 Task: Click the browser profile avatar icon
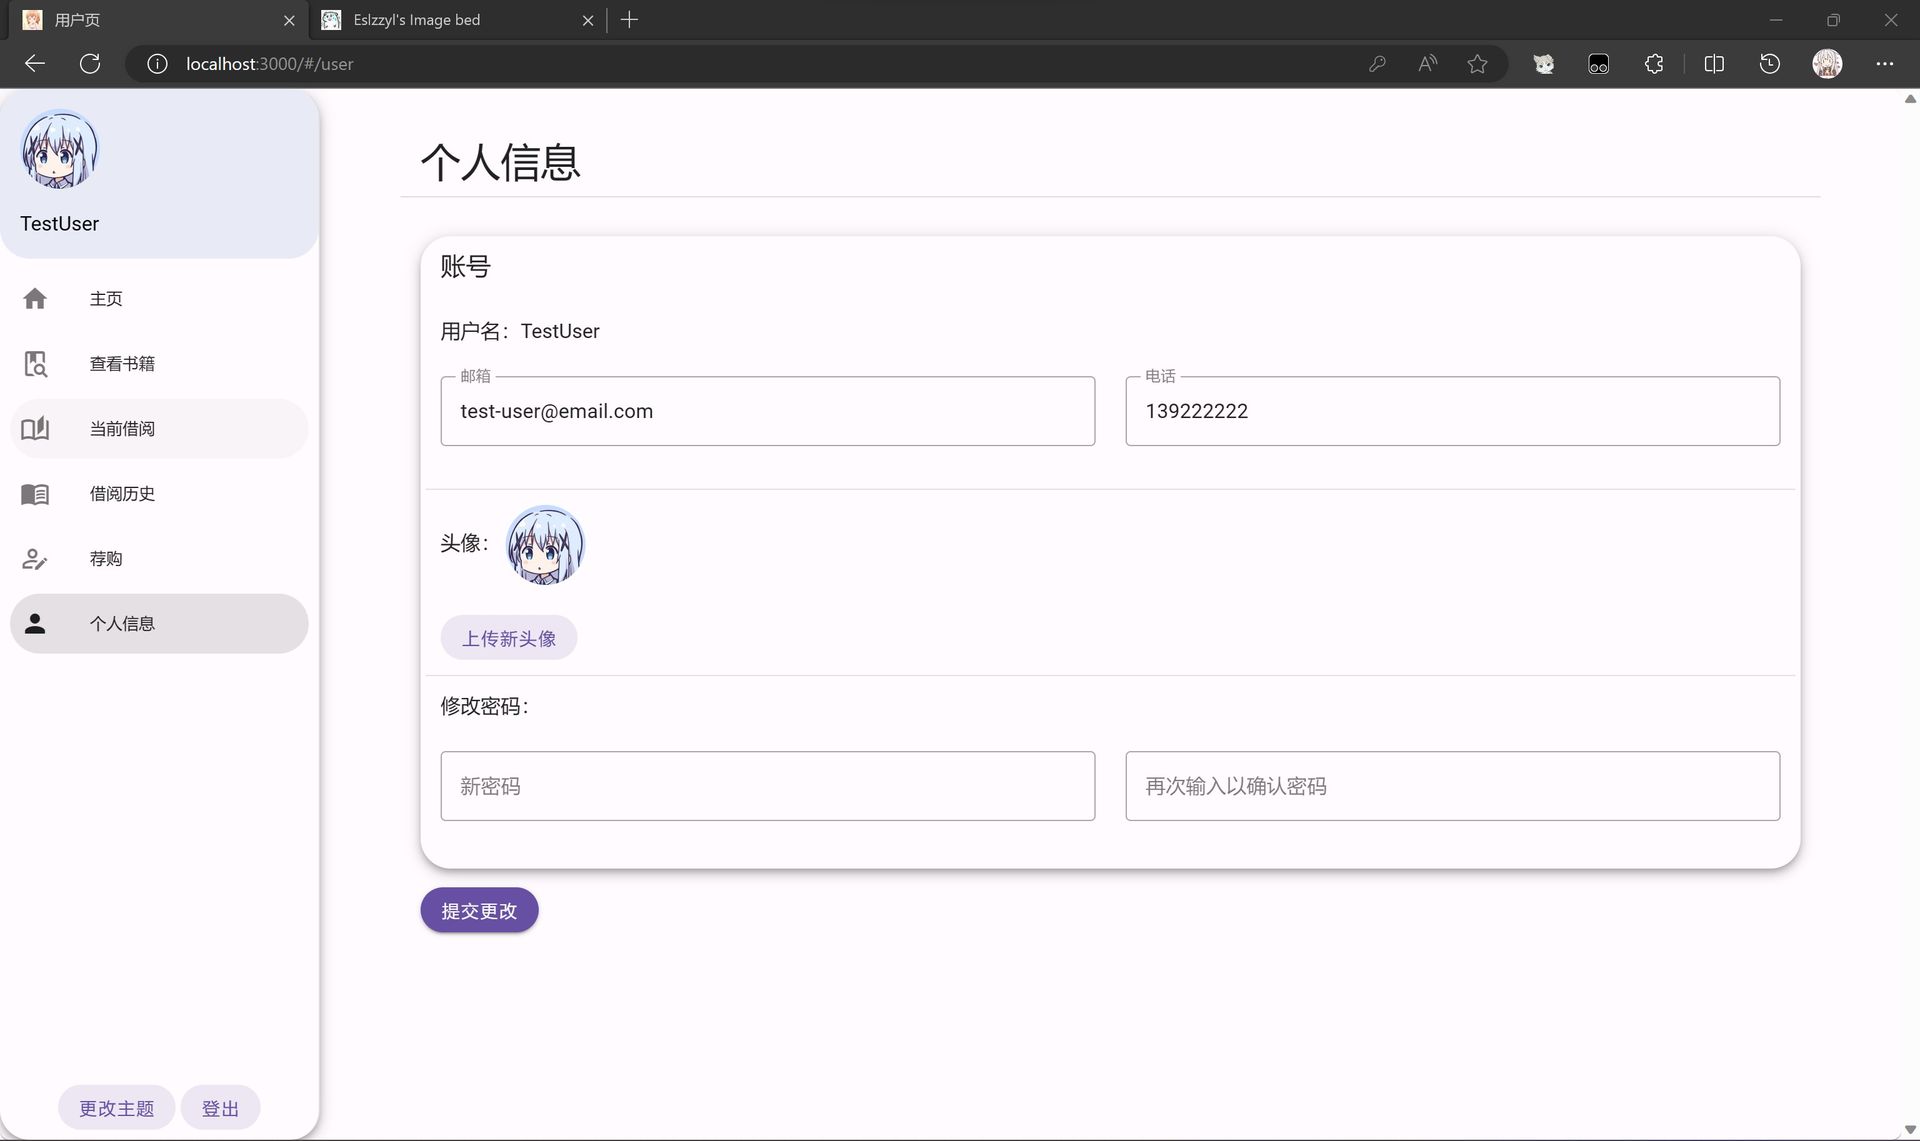[x=1827, y=63]
